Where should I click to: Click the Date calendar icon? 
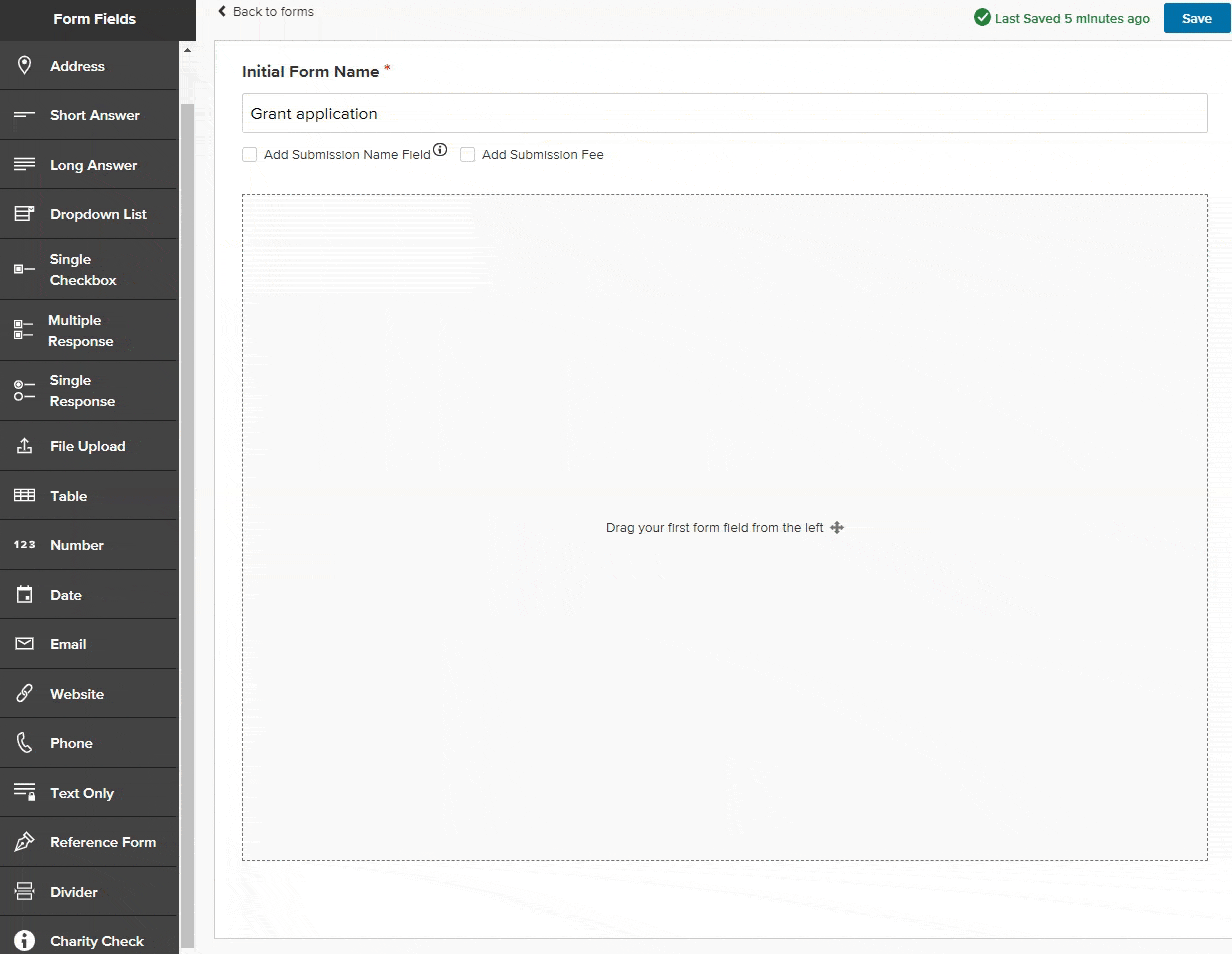[x=25, y=595]
